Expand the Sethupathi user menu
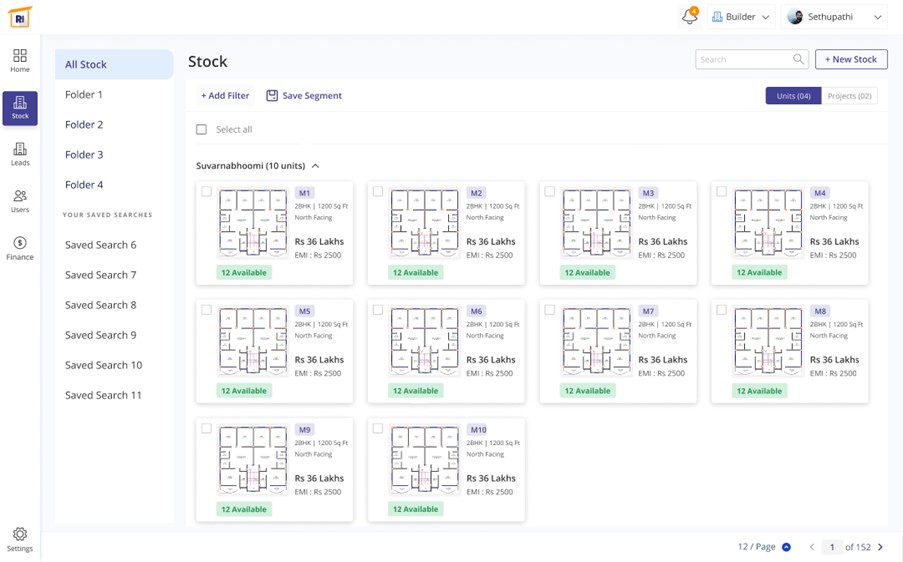This screenshot has width=903, height=562. point(835,17)
